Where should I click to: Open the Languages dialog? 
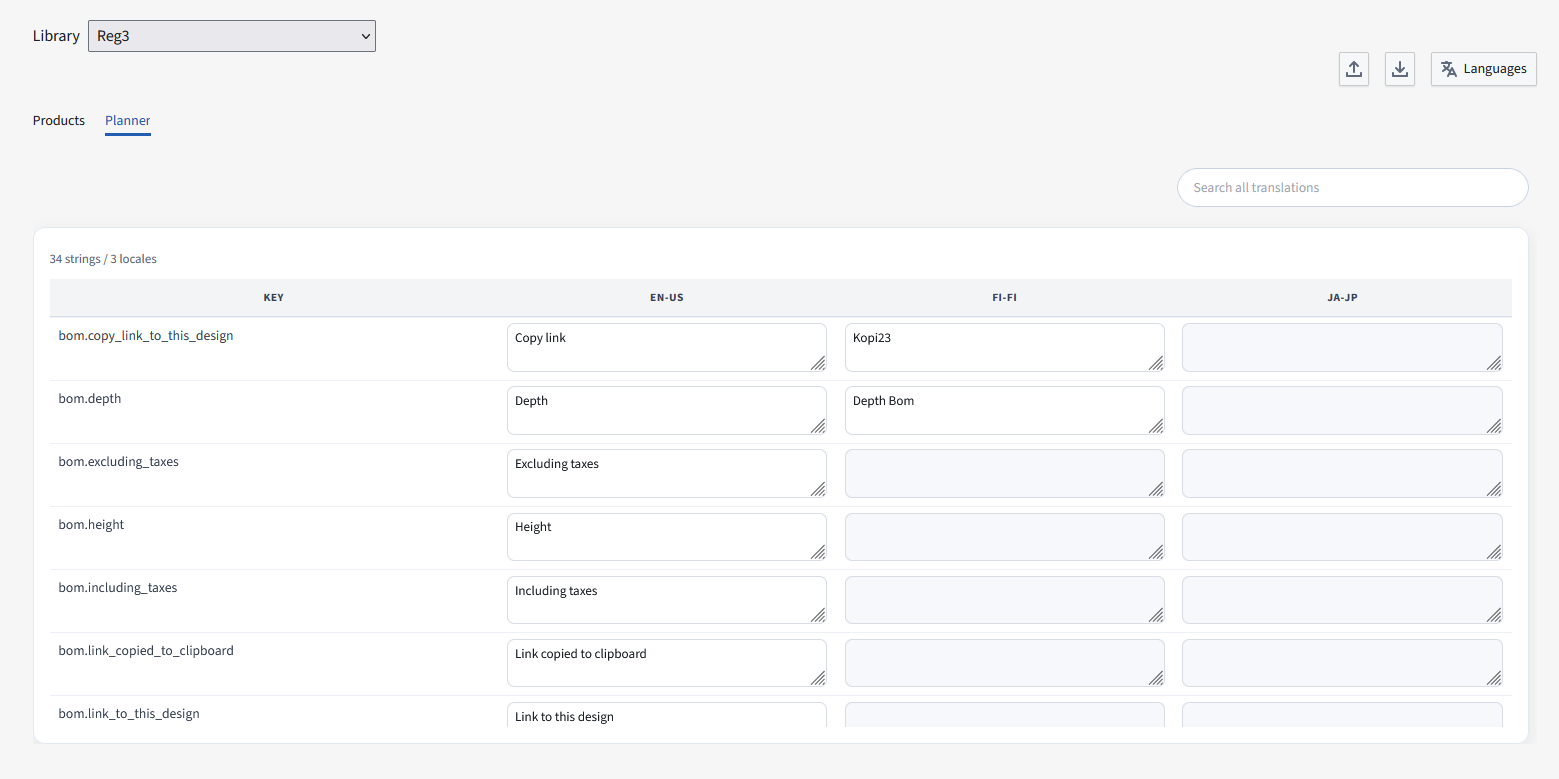pos(1483,68)
